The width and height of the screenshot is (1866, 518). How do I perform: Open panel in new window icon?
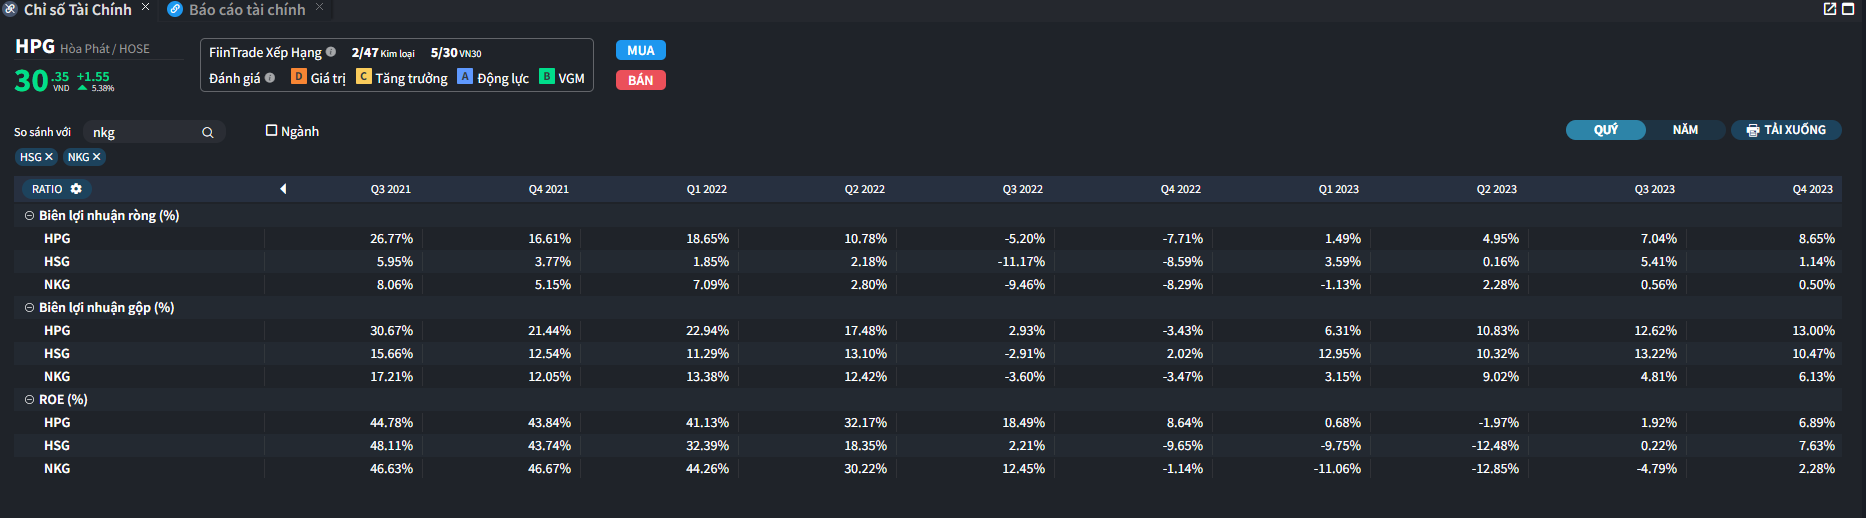pyautogui.click(x=1830, y=9)
